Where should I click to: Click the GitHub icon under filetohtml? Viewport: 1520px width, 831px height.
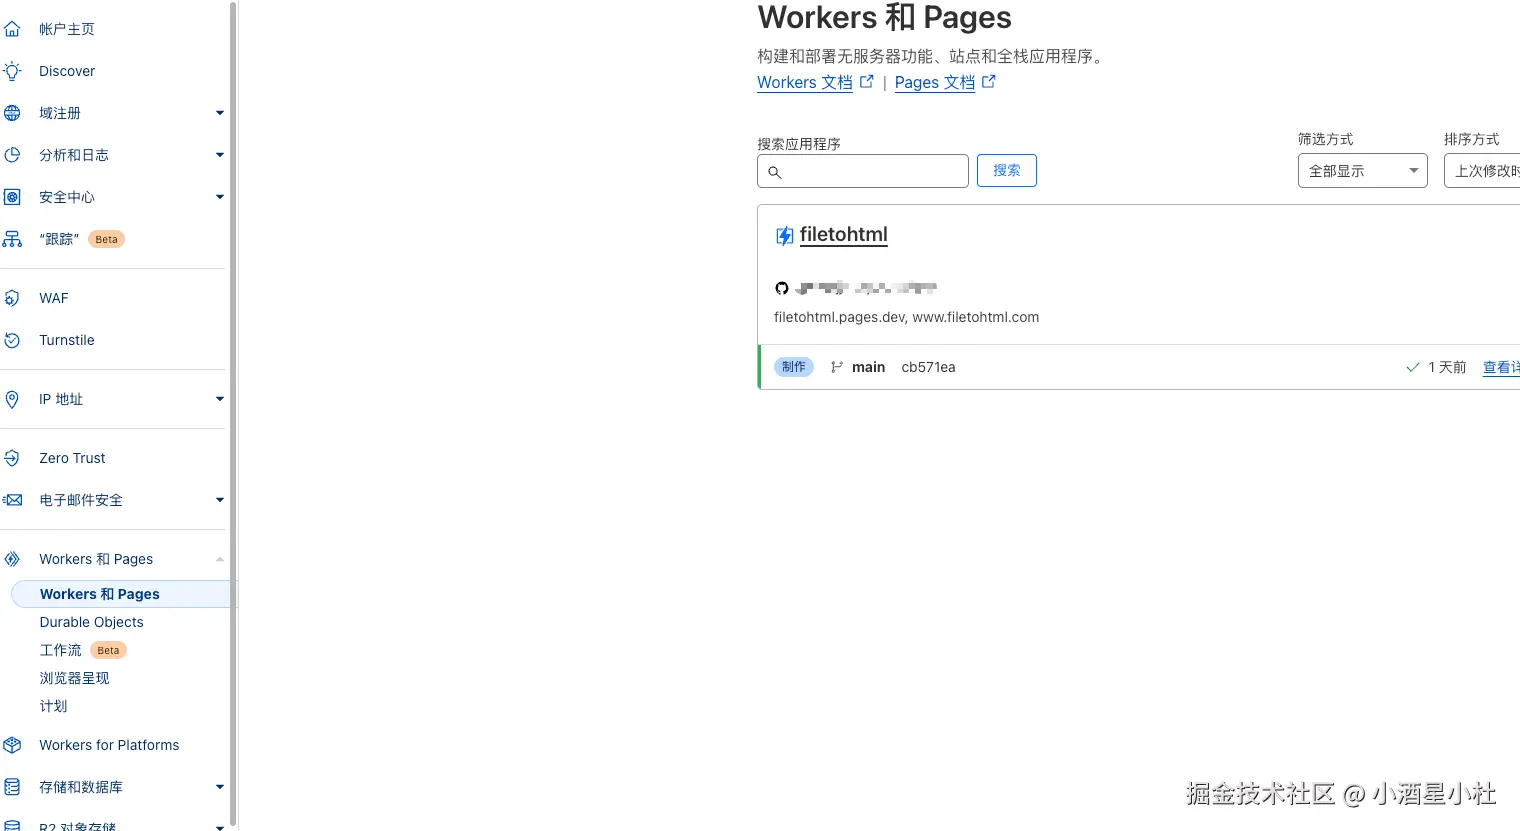point(782,288)
